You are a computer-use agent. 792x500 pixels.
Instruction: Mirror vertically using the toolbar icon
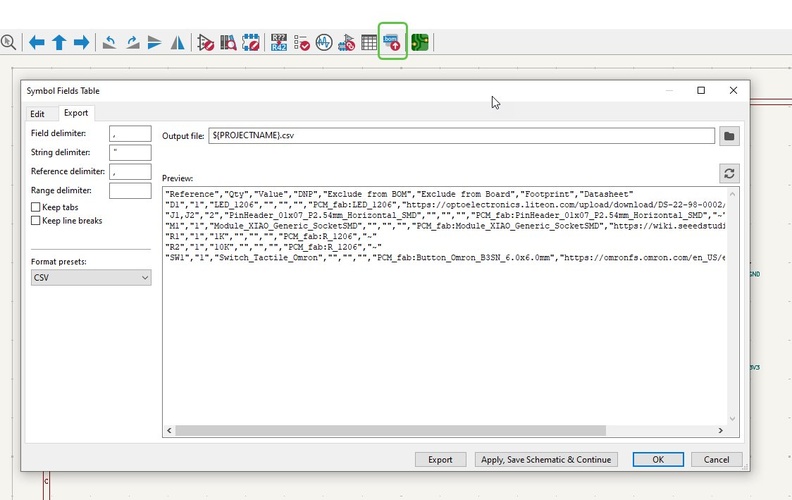click(x=155, y=42)
